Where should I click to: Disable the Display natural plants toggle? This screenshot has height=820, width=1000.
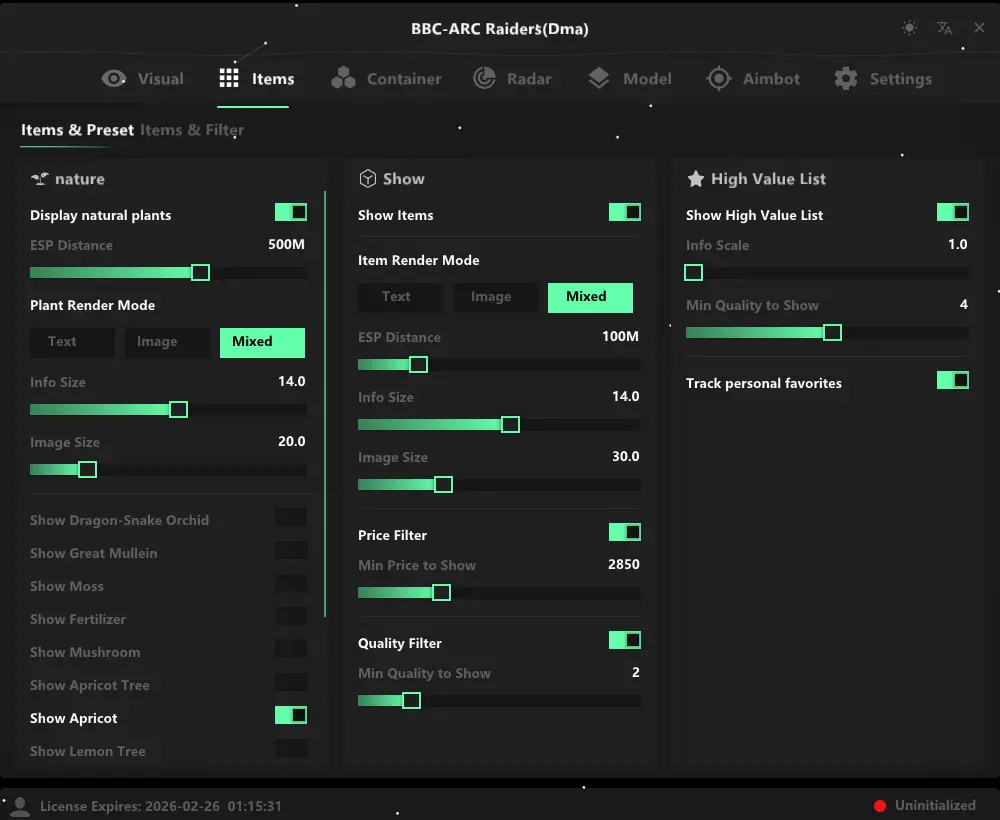tap(291, 213)
